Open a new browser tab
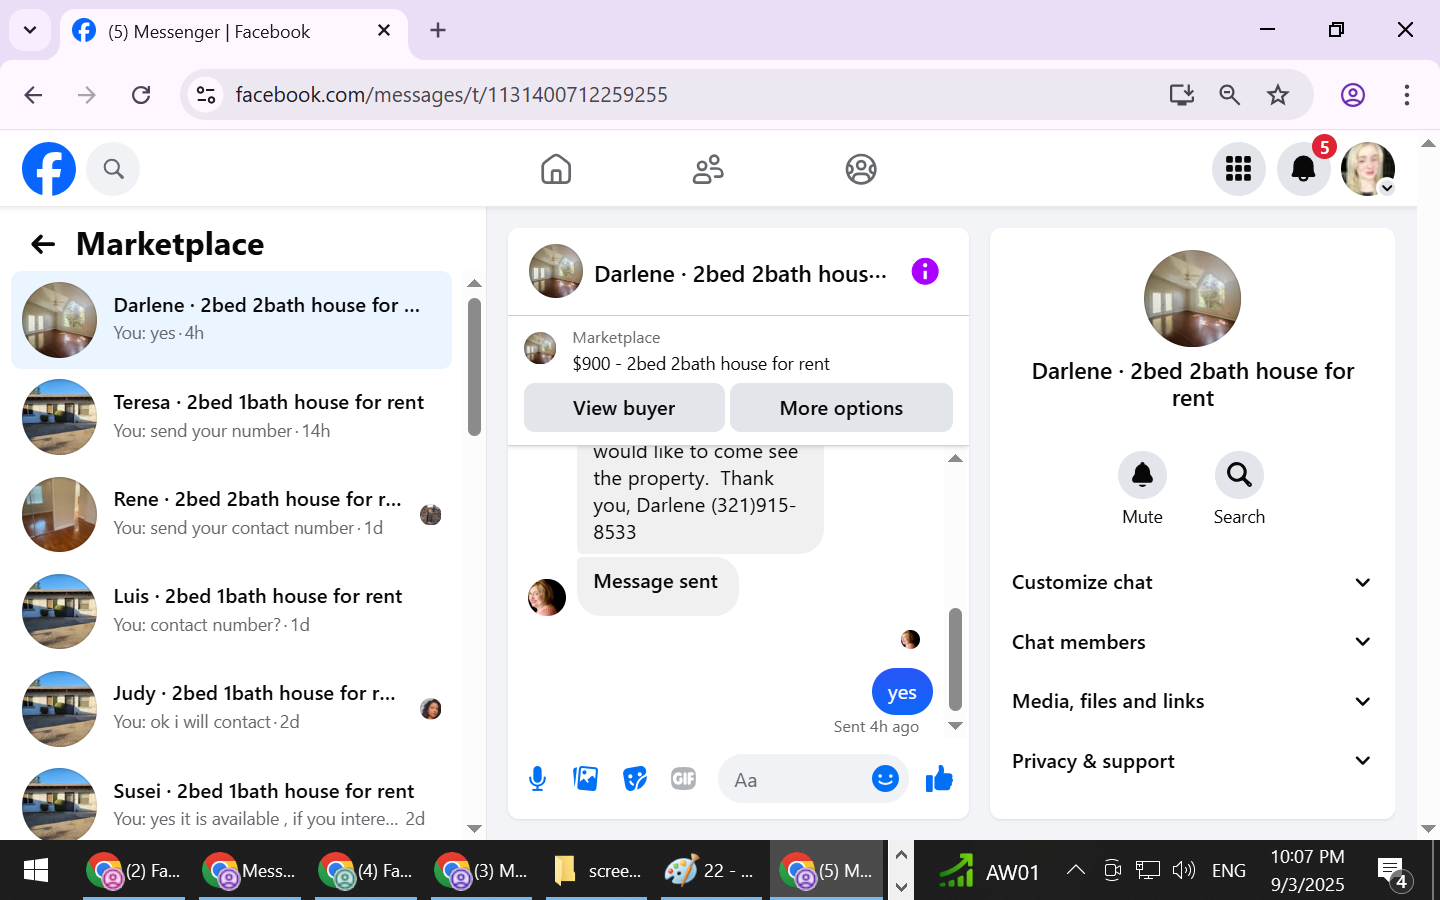This screenshot has height=900, width=1440. pos(438,30)
